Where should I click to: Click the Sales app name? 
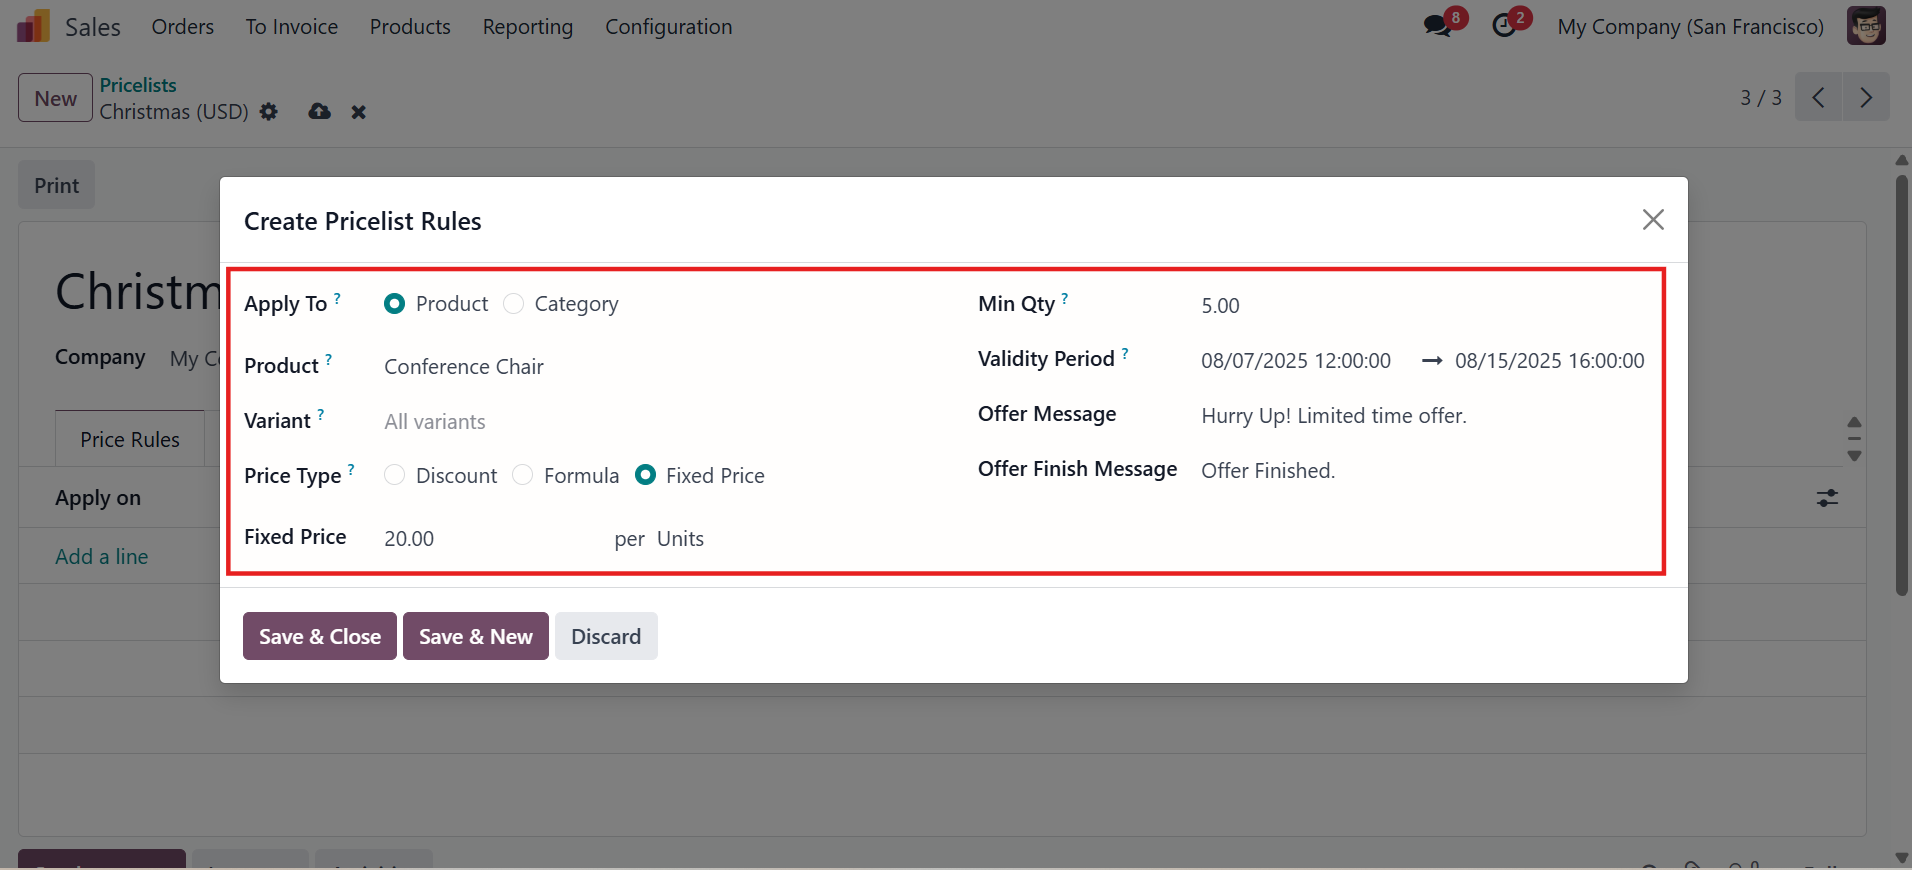pyautogui.click(x=93, y=27)
